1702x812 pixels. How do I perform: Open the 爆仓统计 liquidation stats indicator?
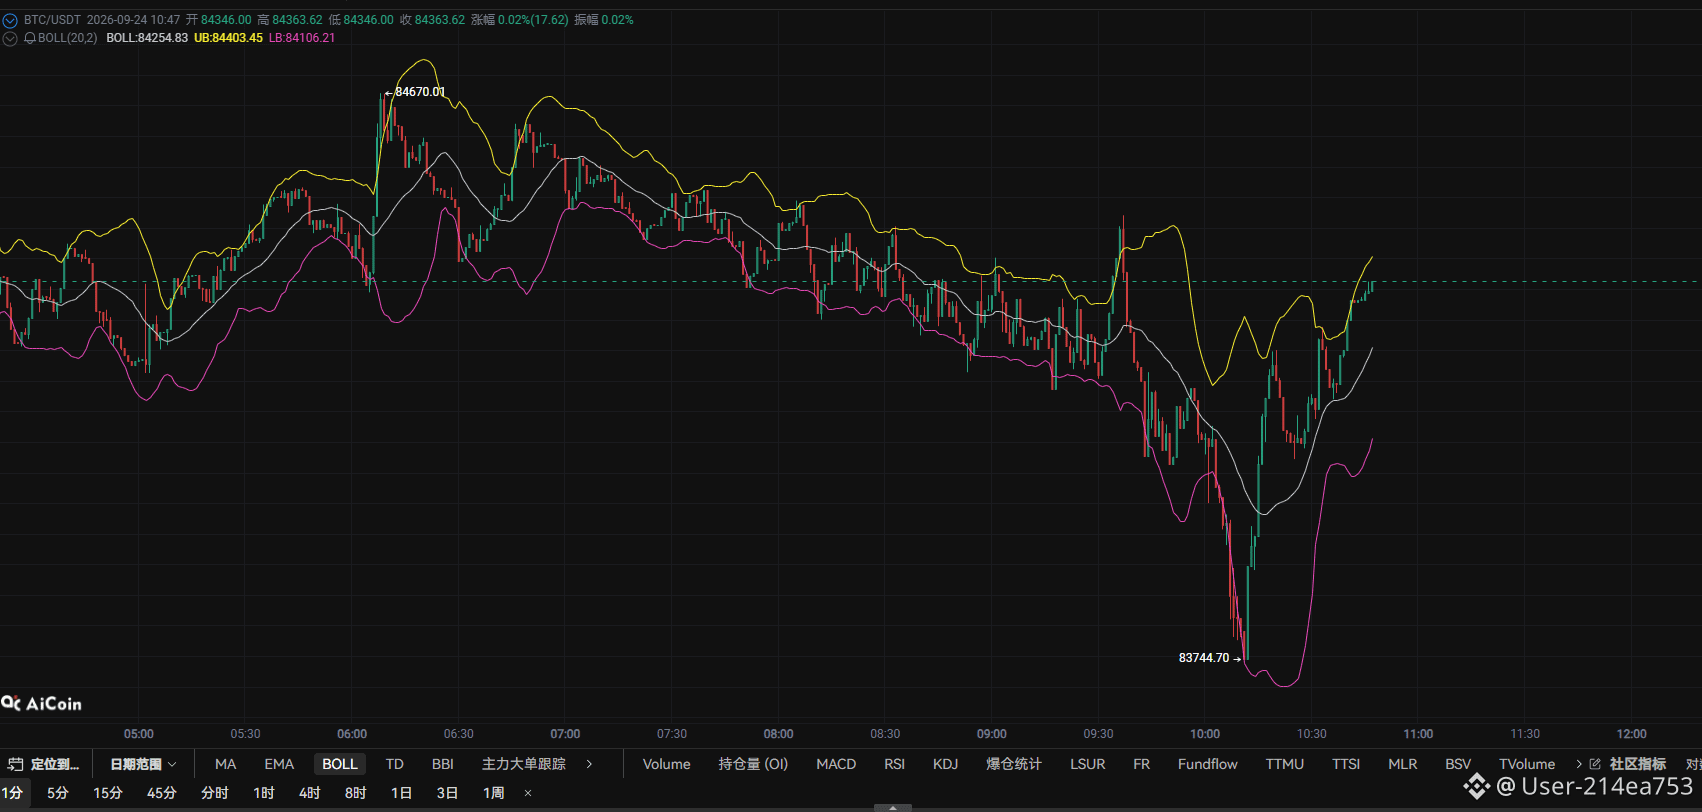click(x=1014, y=764)
